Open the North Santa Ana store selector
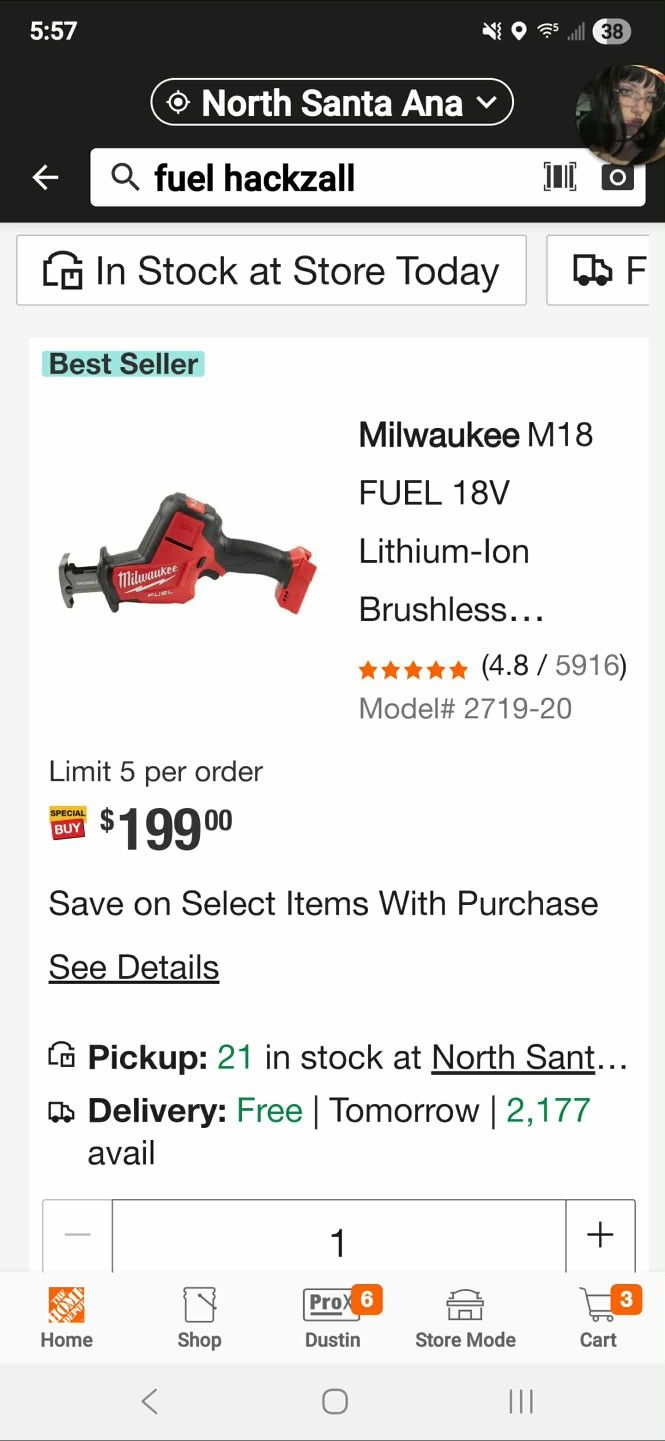 pos(331,101)
